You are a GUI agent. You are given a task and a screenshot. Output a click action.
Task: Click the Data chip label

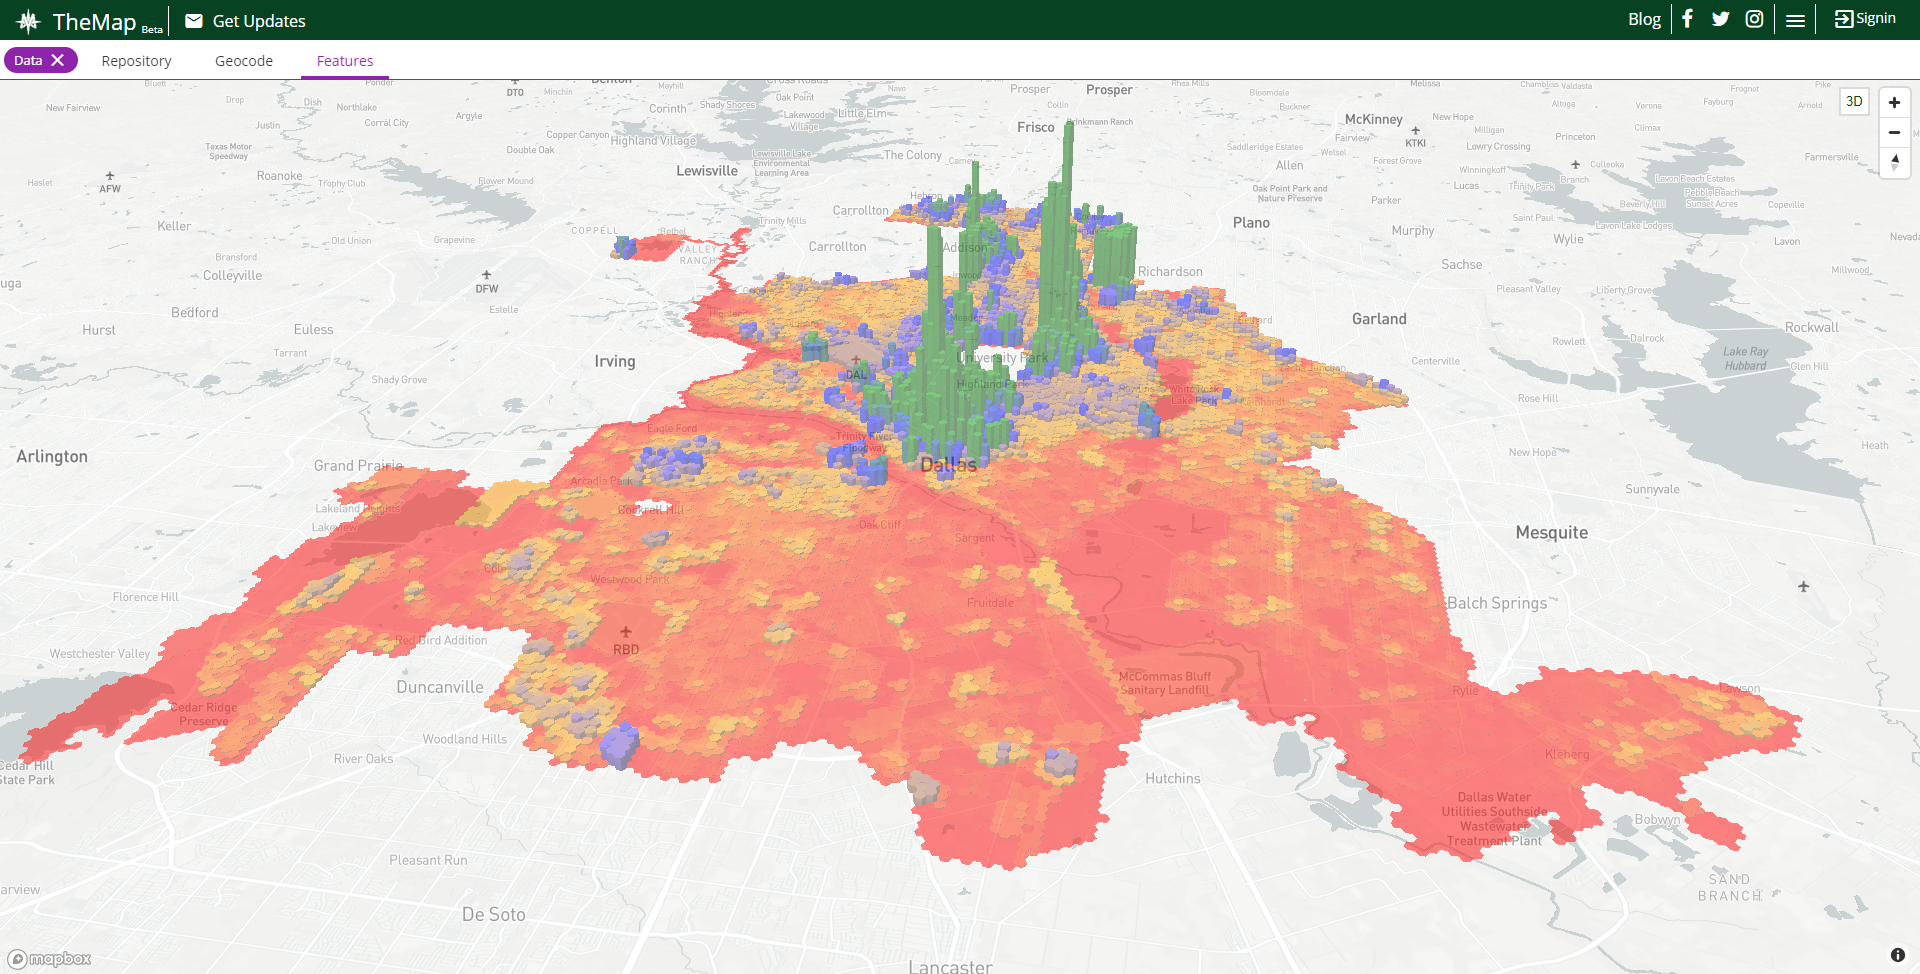pos(28,60)
